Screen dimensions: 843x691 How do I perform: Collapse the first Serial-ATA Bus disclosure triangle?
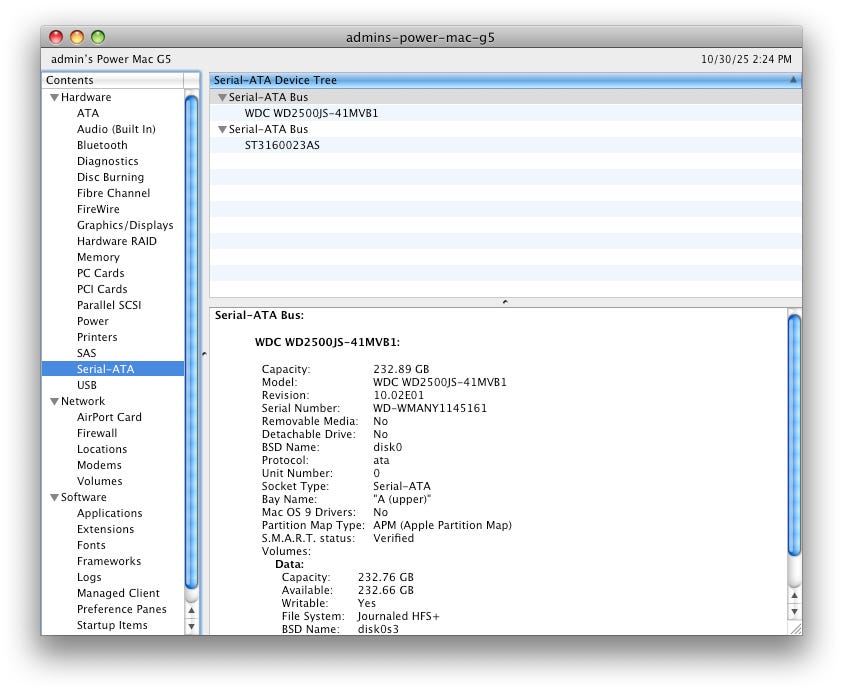pos(222,98)
